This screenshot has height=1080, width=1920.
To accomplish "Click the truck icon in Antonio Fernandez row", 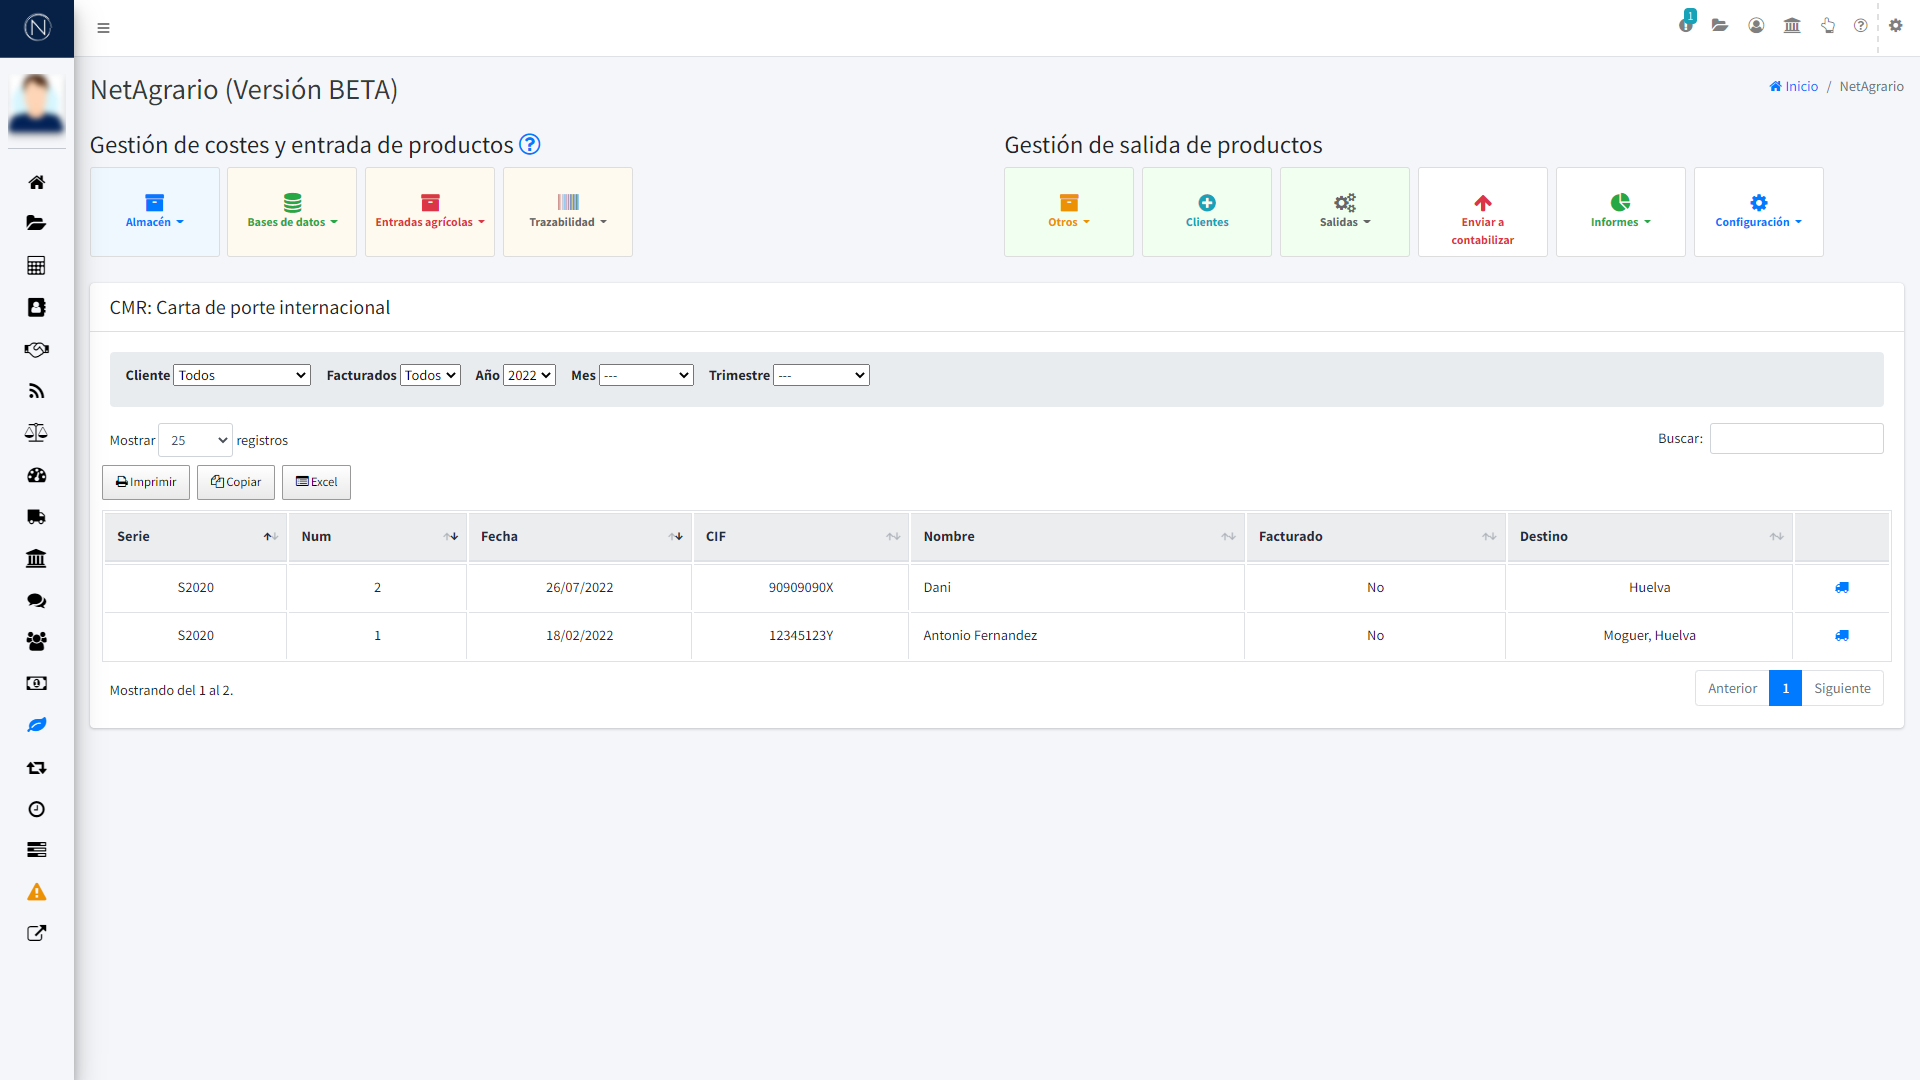I will (x=1841, y=636).
